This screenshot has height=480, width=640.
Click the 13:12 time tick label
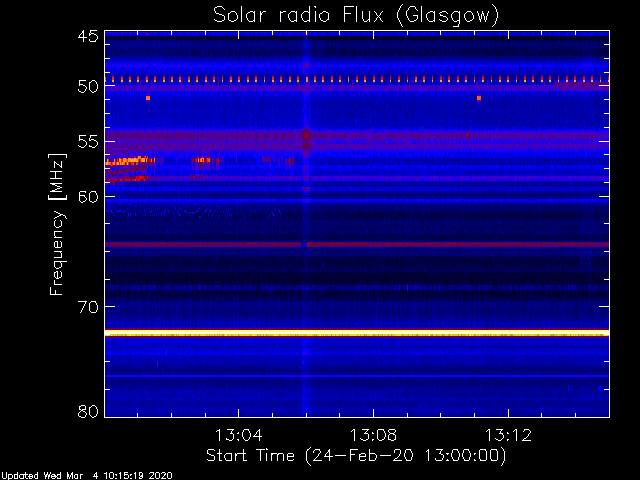coord(508,435)
